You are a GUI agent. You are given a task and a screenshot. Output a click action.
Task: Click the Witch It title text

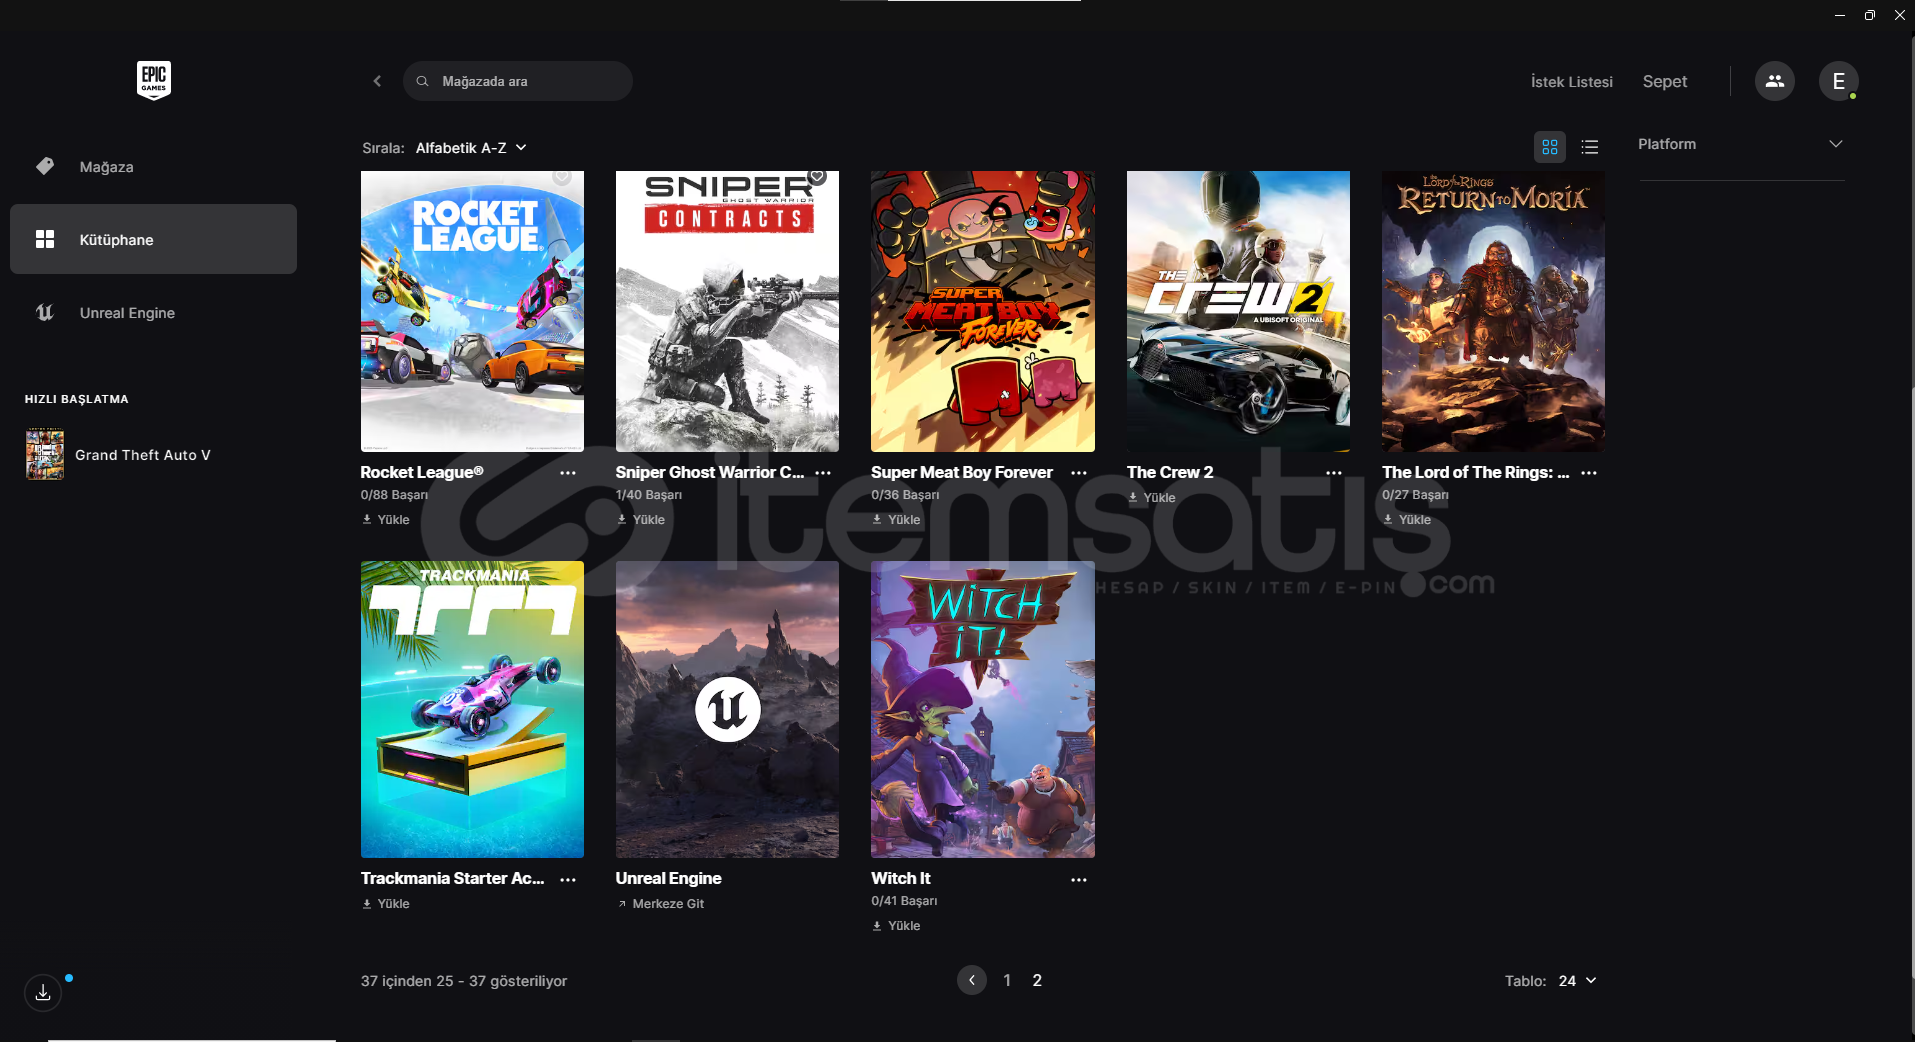point(901,878)
